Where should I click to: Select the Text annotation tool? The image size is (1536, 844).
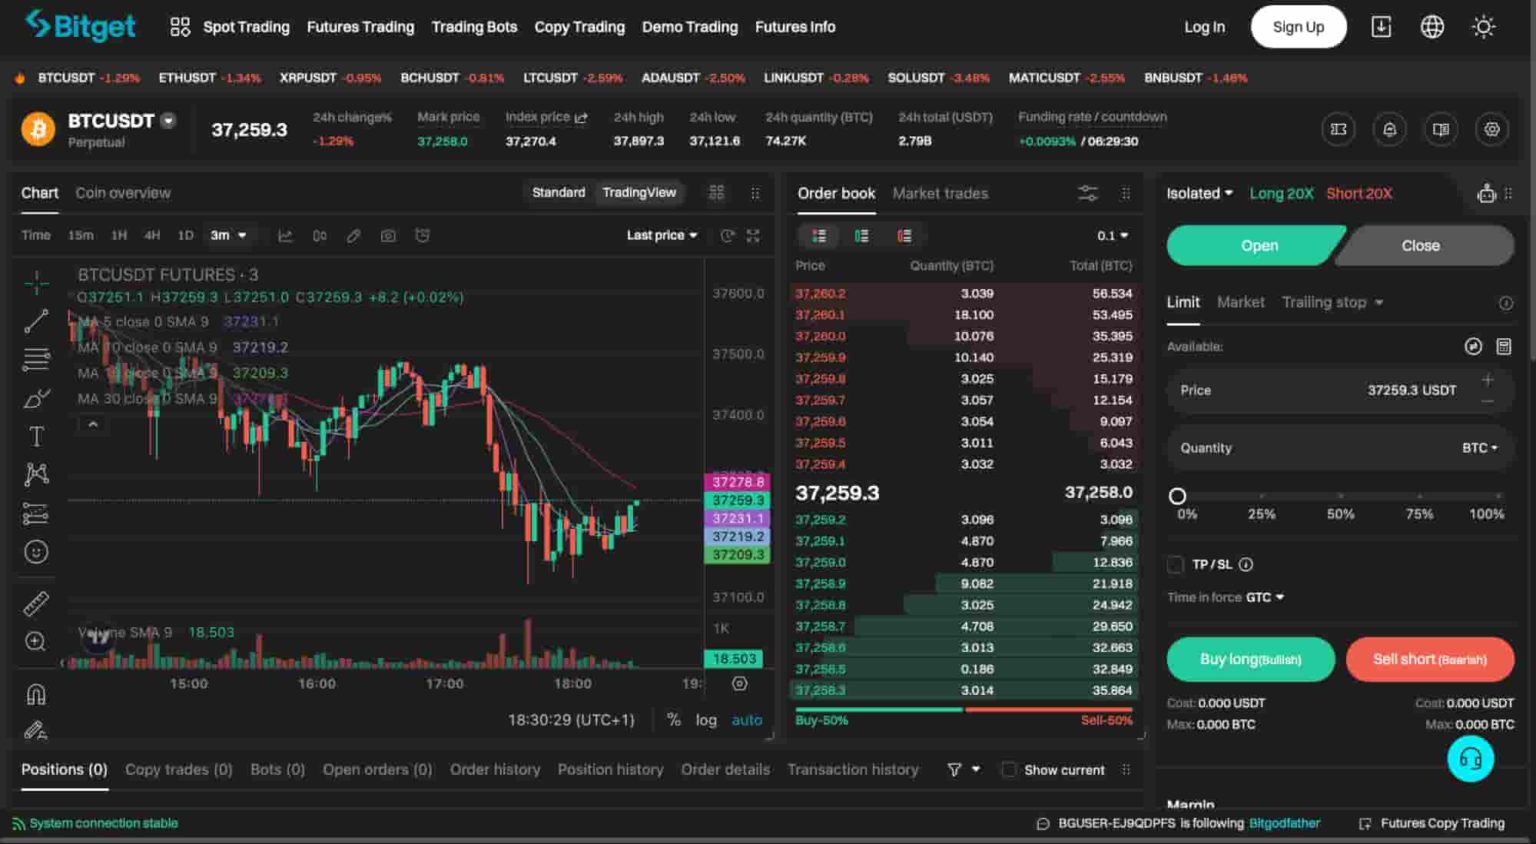click(35, 435)
